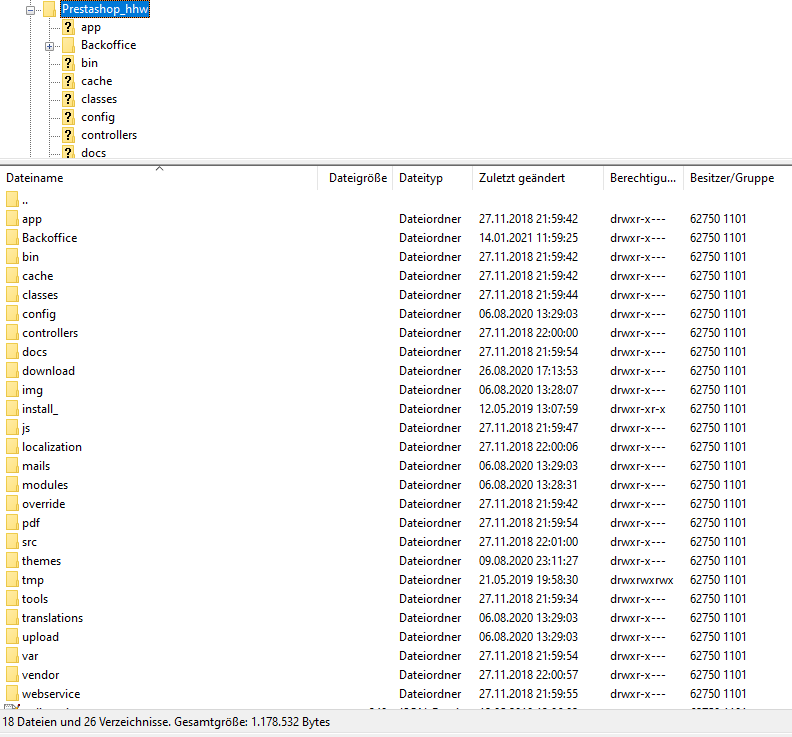This screenshot has height=737, width=792.
Task: Click permissions drwxr-xr-x of install_ row
Action: click(637, 409)
